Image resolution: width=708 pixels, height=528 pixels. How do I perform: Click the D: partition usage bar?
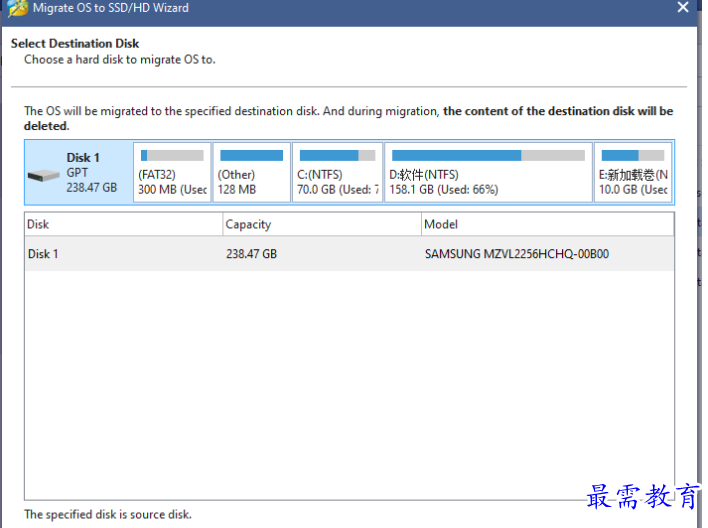[488, 156]
